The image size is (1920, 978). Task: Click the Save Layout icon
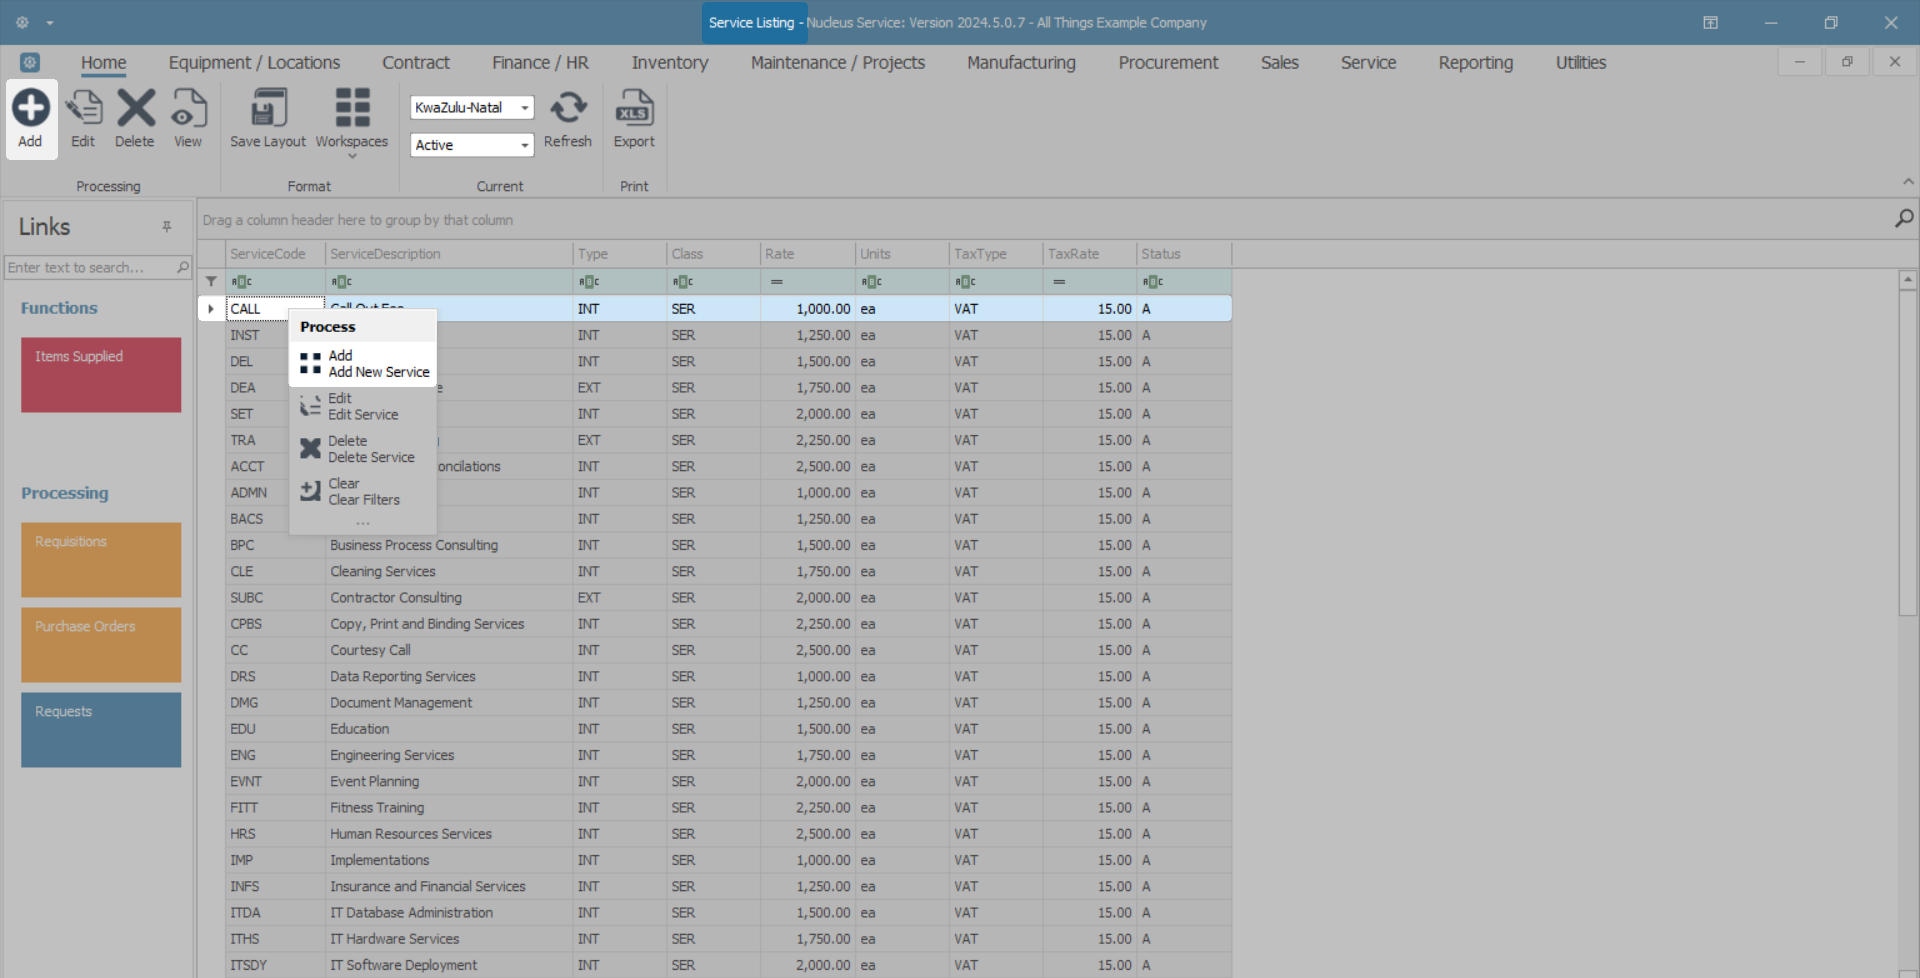click(268, 108)
